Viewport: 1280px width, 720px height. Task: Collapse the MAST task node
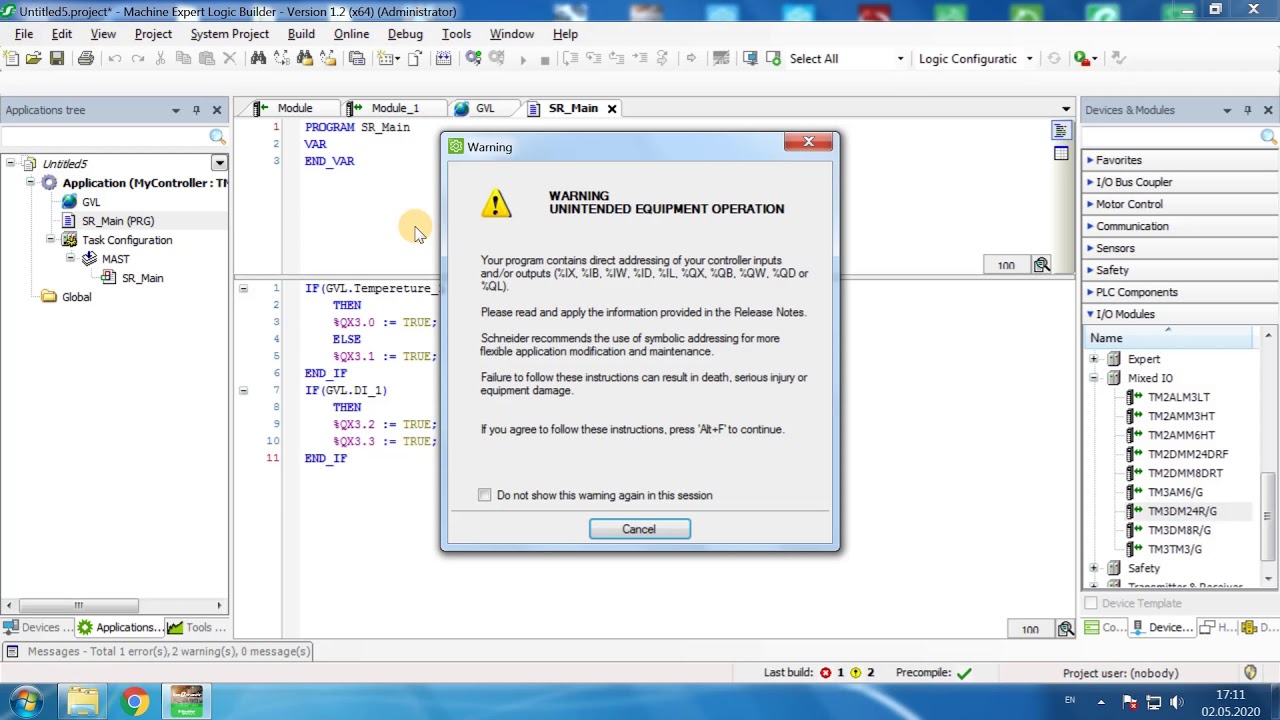pos(71,258)
